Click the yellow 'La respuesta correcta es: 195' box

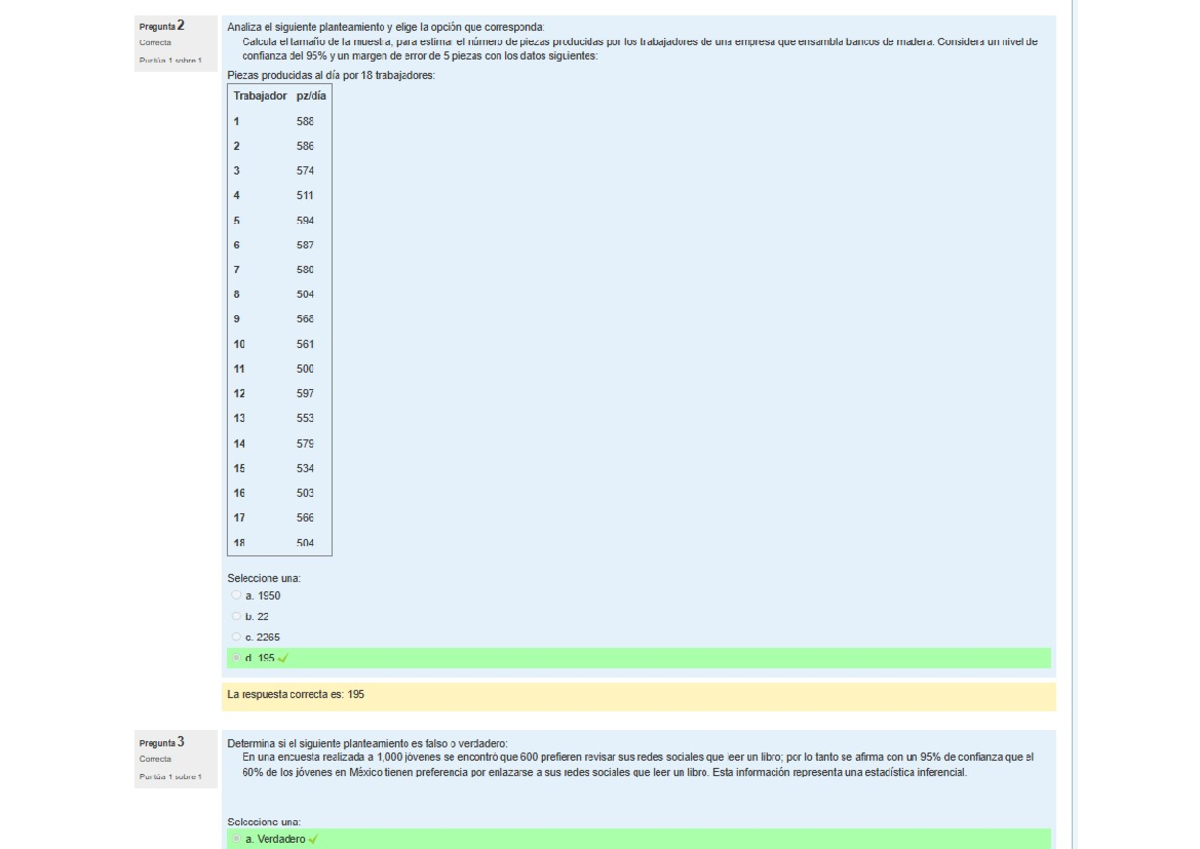638,695
